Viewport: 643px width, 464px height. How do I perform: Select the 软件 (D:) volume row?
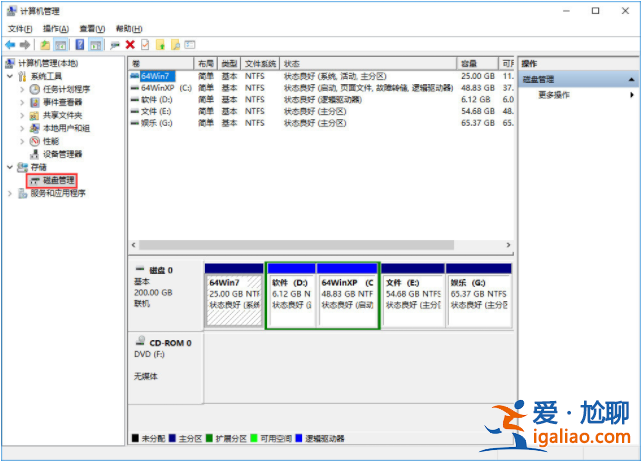[322, 100]
